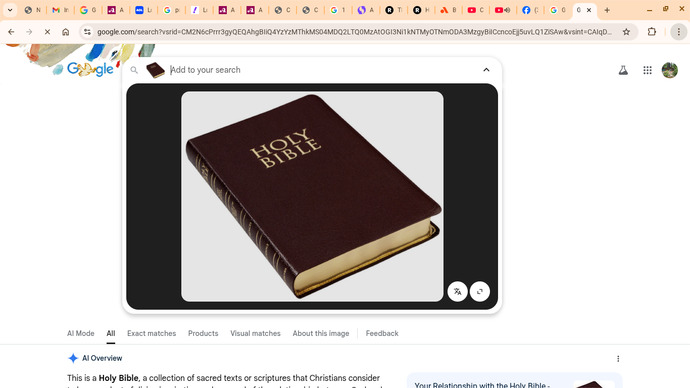View site information icon in address bar

[88, 32]
